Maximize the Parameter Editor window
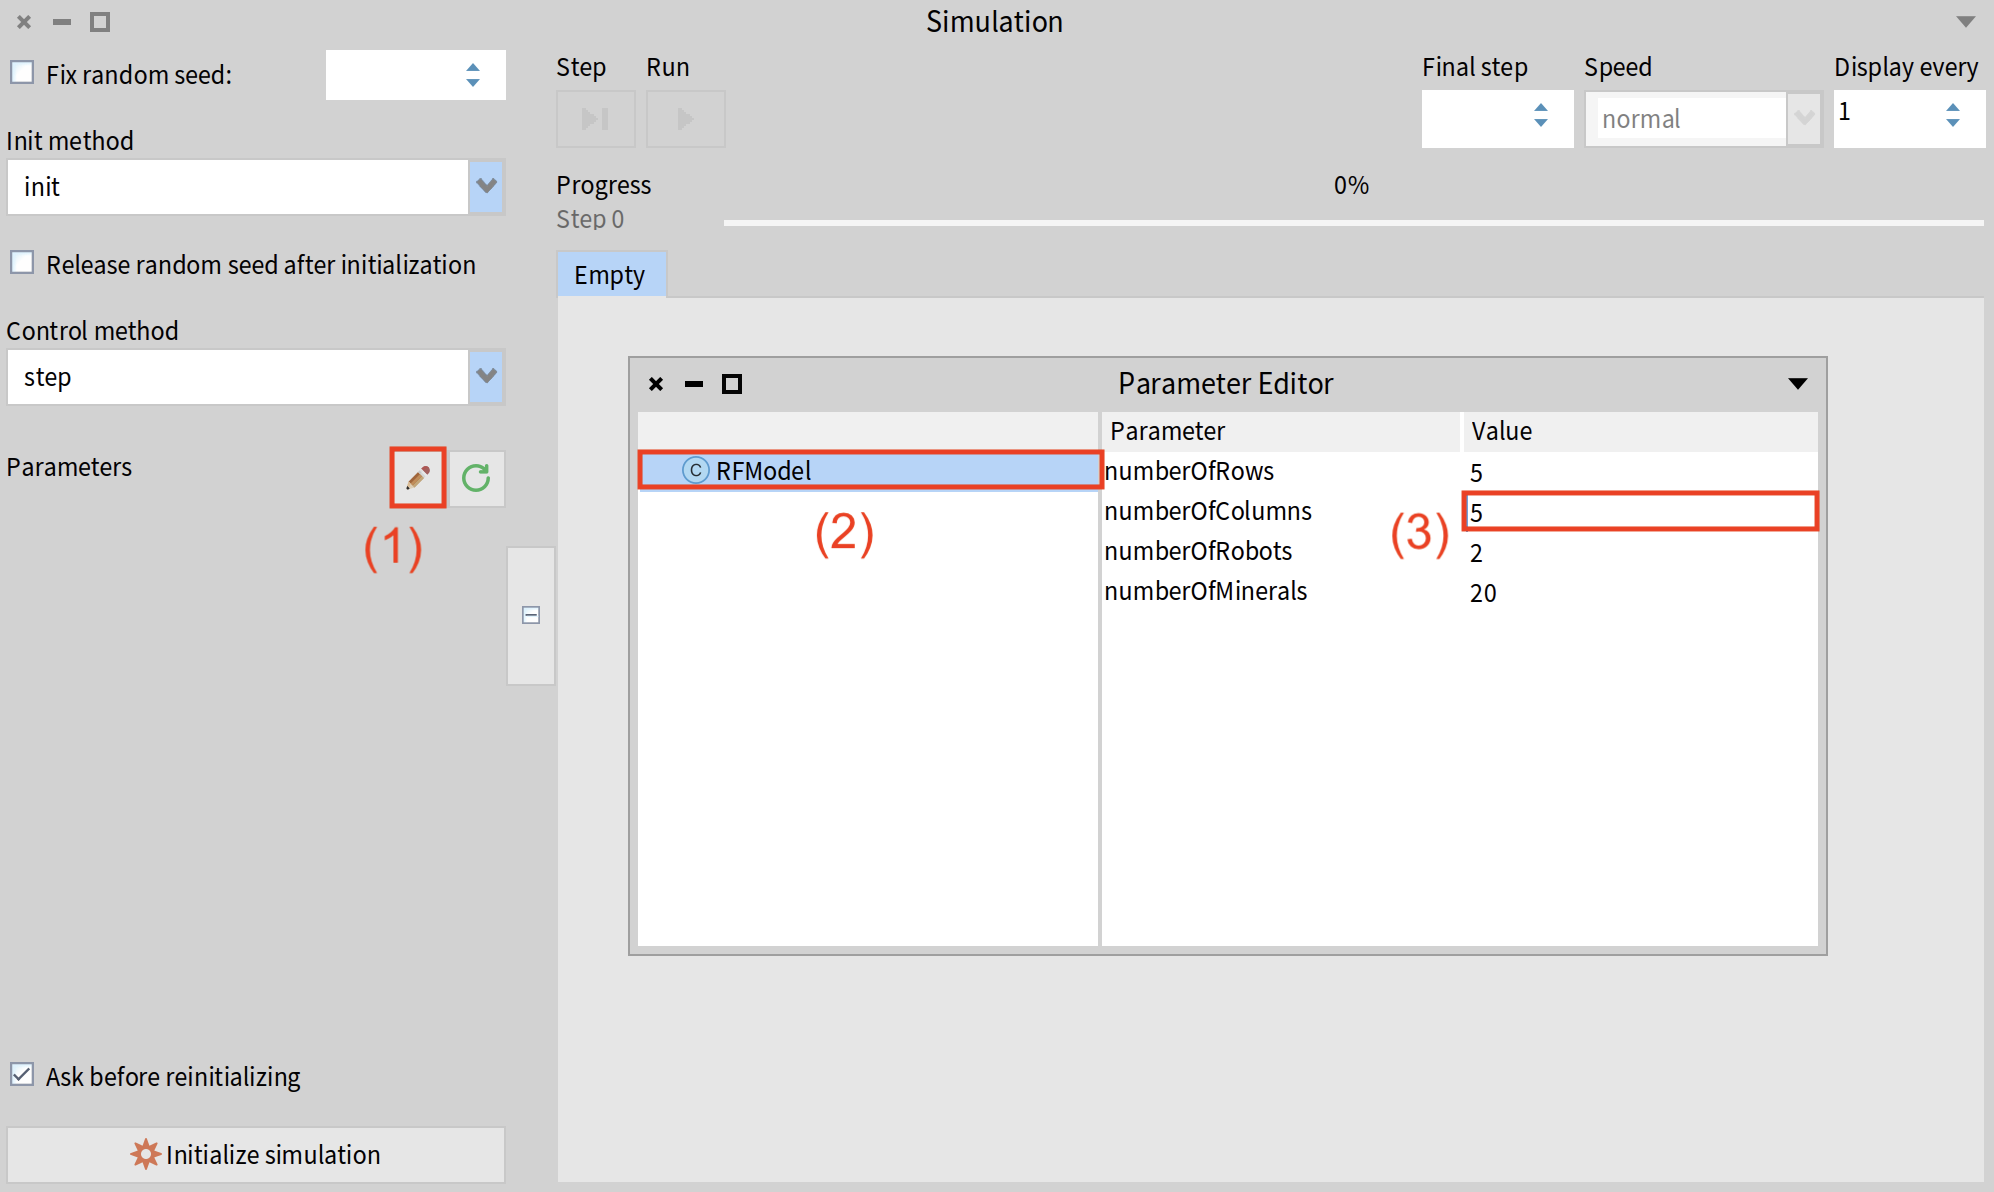The height and width of the screenshot is (1192, 1994). point(732,384)
